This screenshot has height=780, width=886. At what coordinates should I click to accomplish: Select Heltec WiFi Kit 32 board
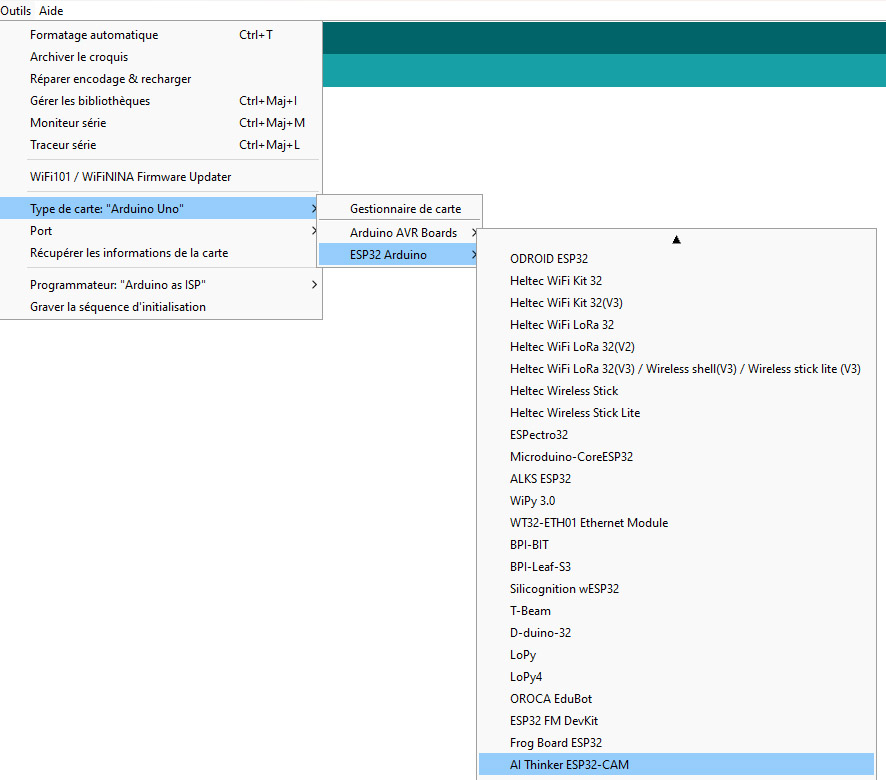pos(676,281)
